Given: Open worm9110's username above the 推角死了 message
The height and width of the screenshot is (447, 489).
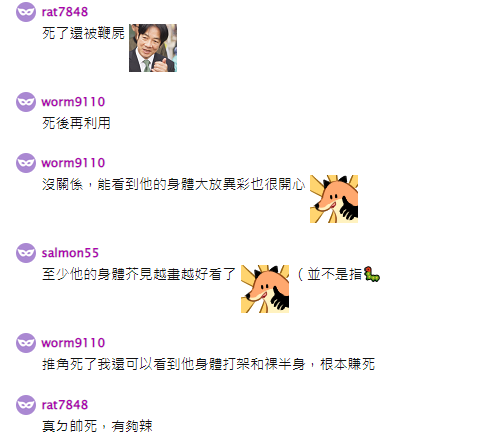Looking at the screenshot, I should point(73,343).
